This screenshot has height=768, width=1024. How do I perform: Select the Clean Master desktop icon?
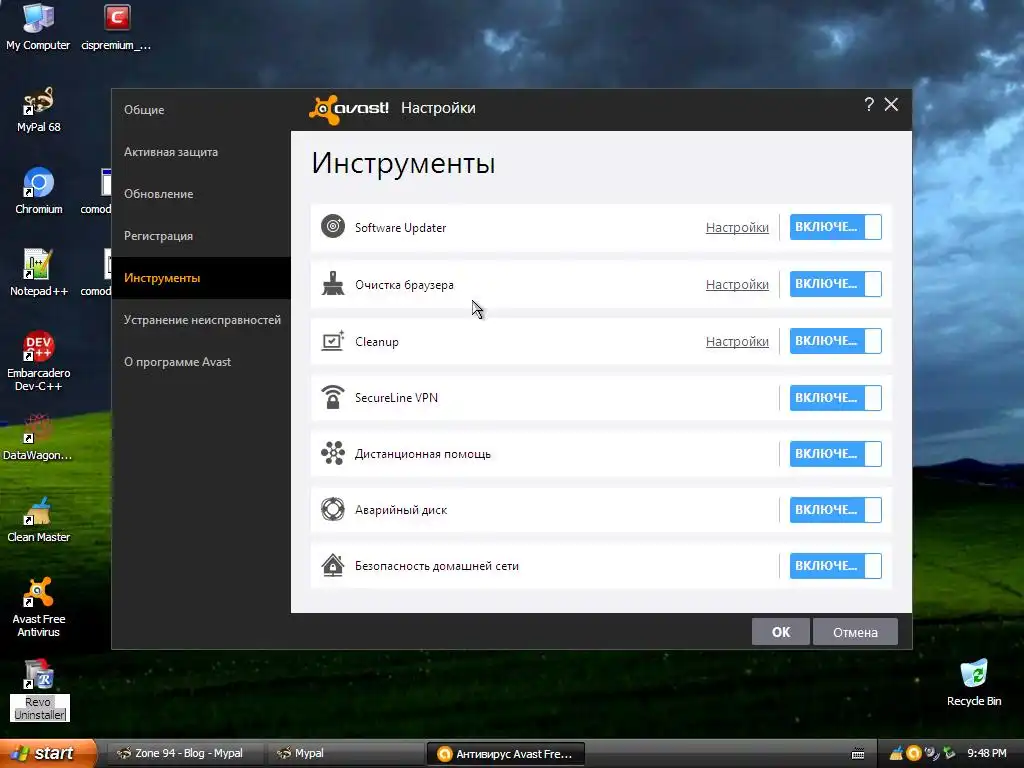[39, 519]
